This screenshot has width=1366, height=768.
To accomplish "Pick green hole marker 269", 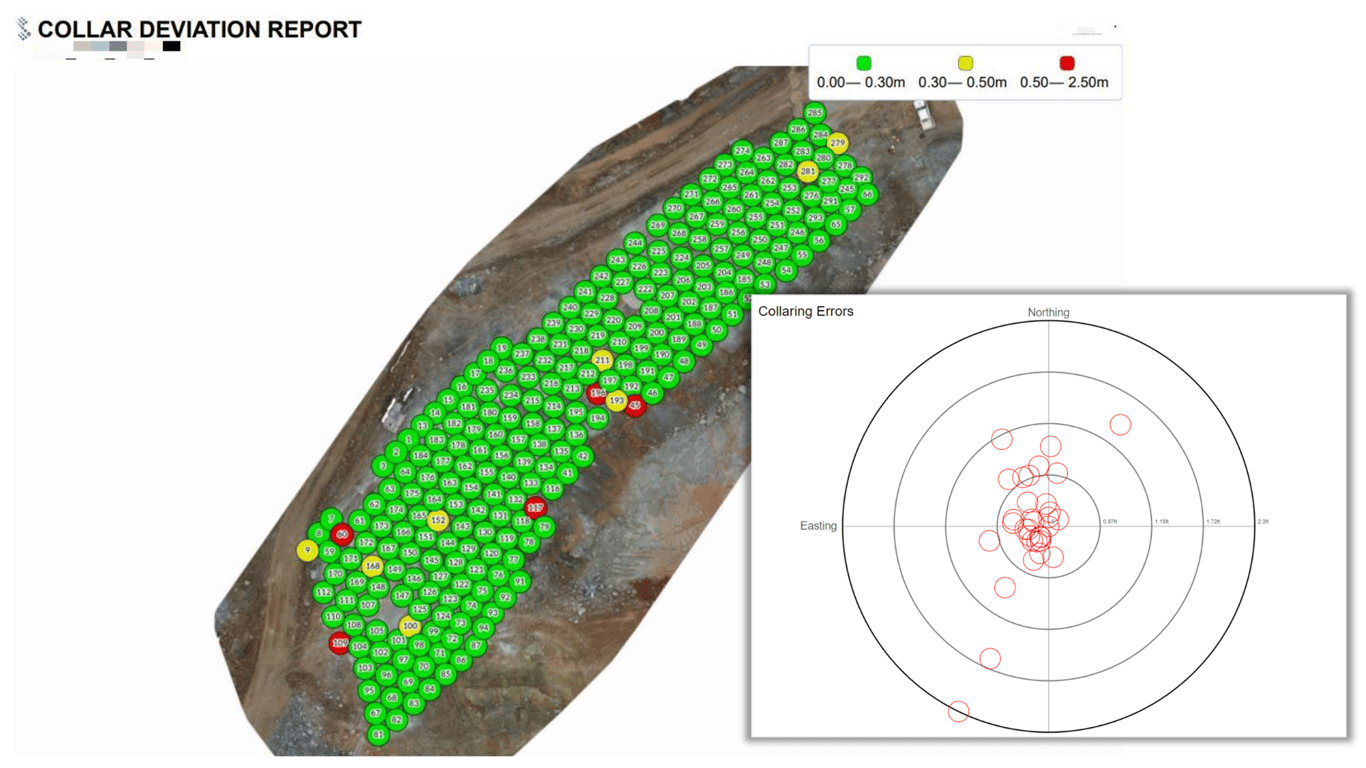I will 657,226.
